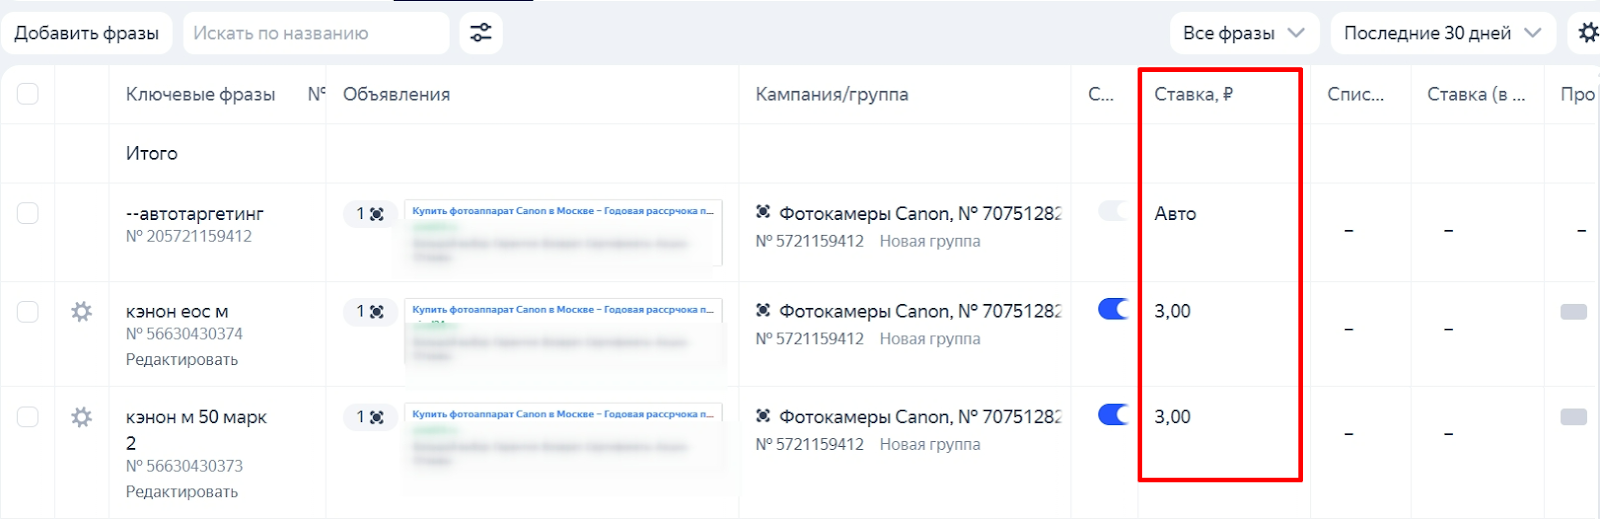The image size is (1600, 519).
Task: Open the ad preview thumbnail for автотаргетинг
Action: pos(563,234)
